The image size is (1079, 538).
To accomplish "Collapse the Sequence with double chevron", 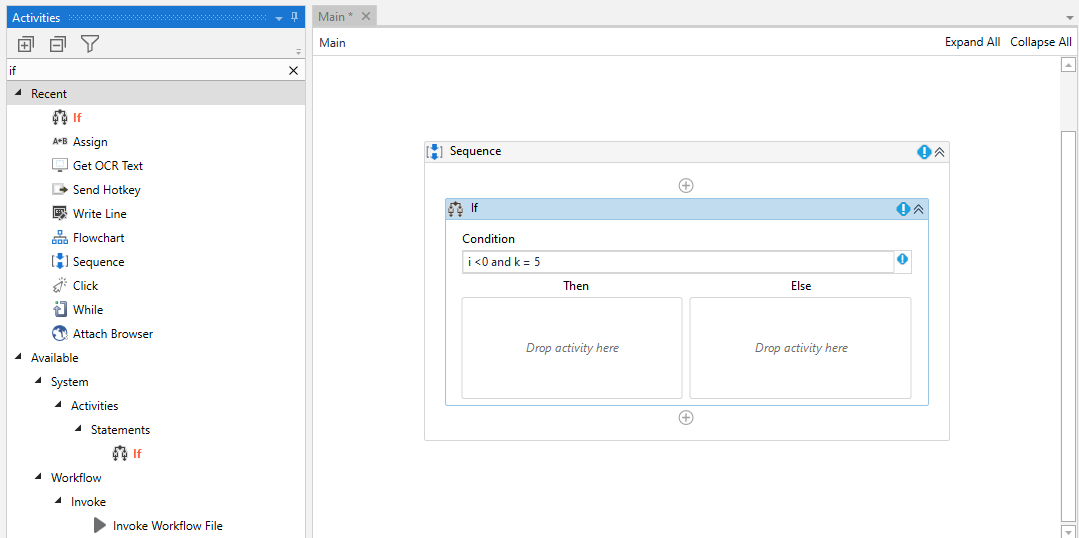I will (x=940, y=152).
